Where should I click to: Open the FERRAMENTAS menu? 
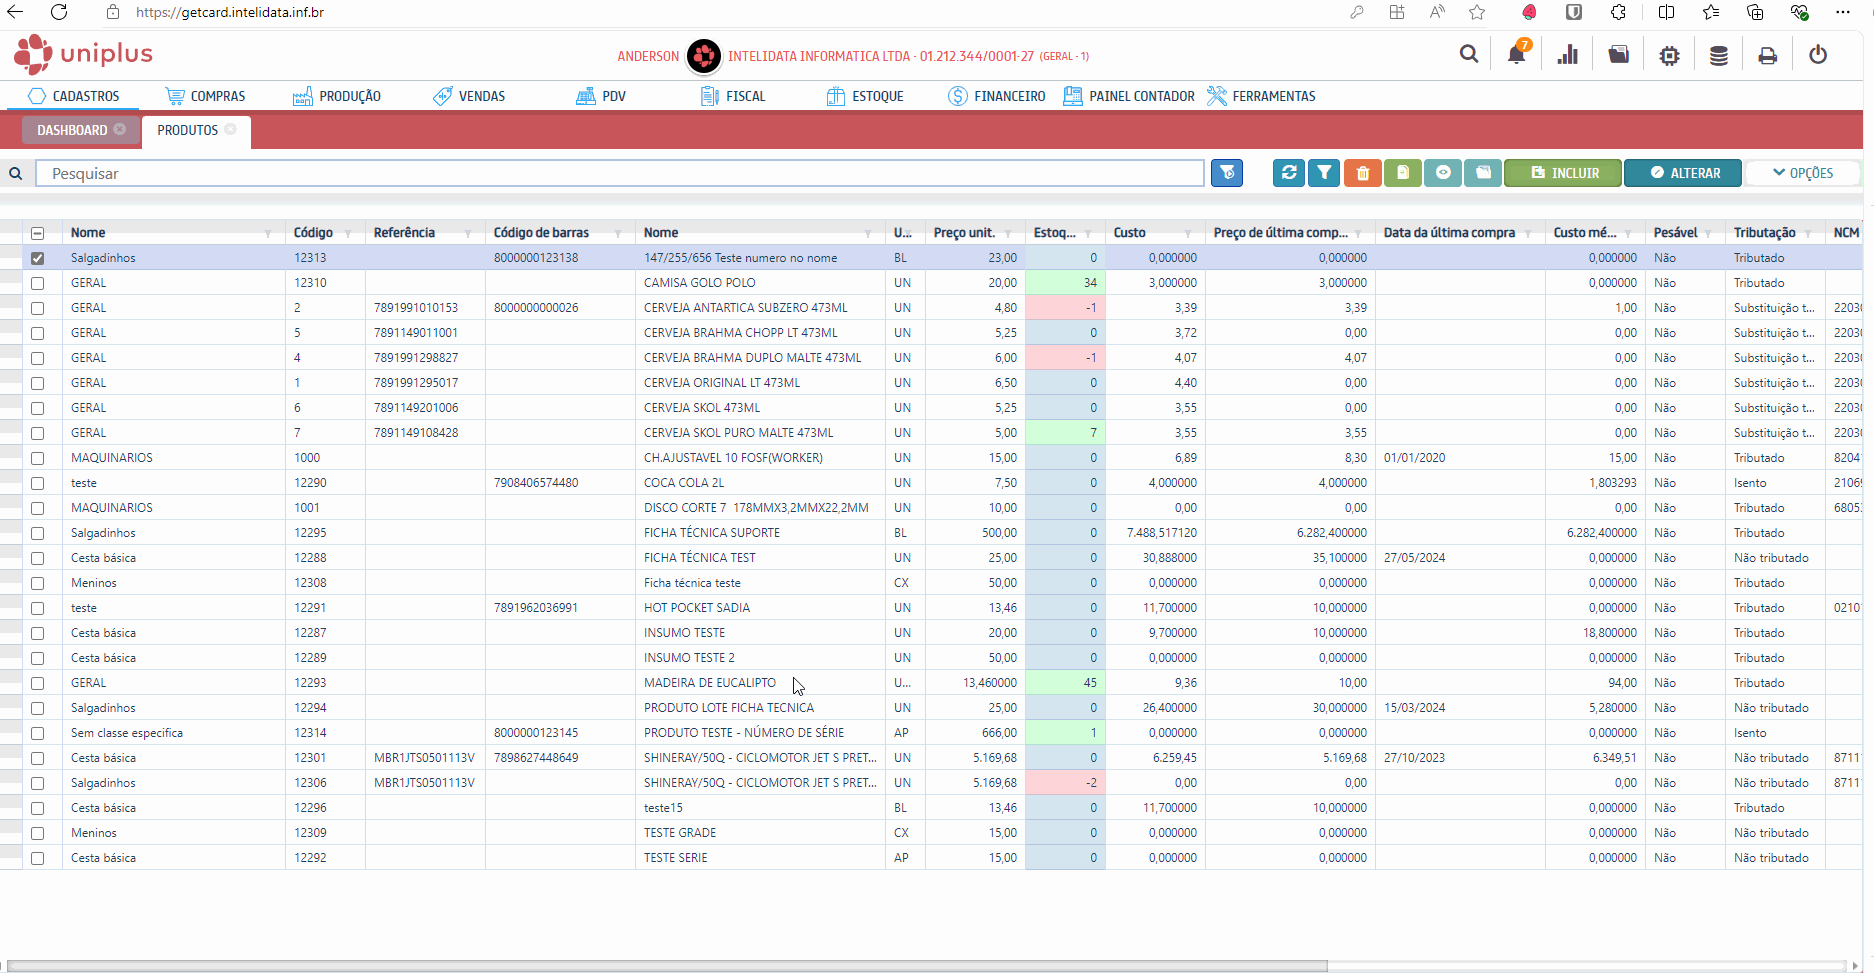coord(1261,96)
